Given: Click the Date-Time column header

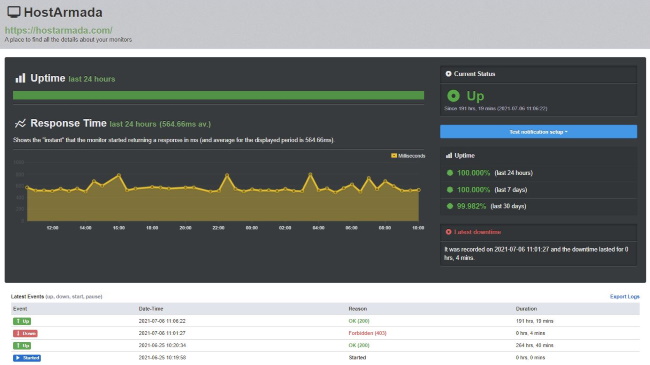Looking at the screenshot, I should click(x=151, y=309).
